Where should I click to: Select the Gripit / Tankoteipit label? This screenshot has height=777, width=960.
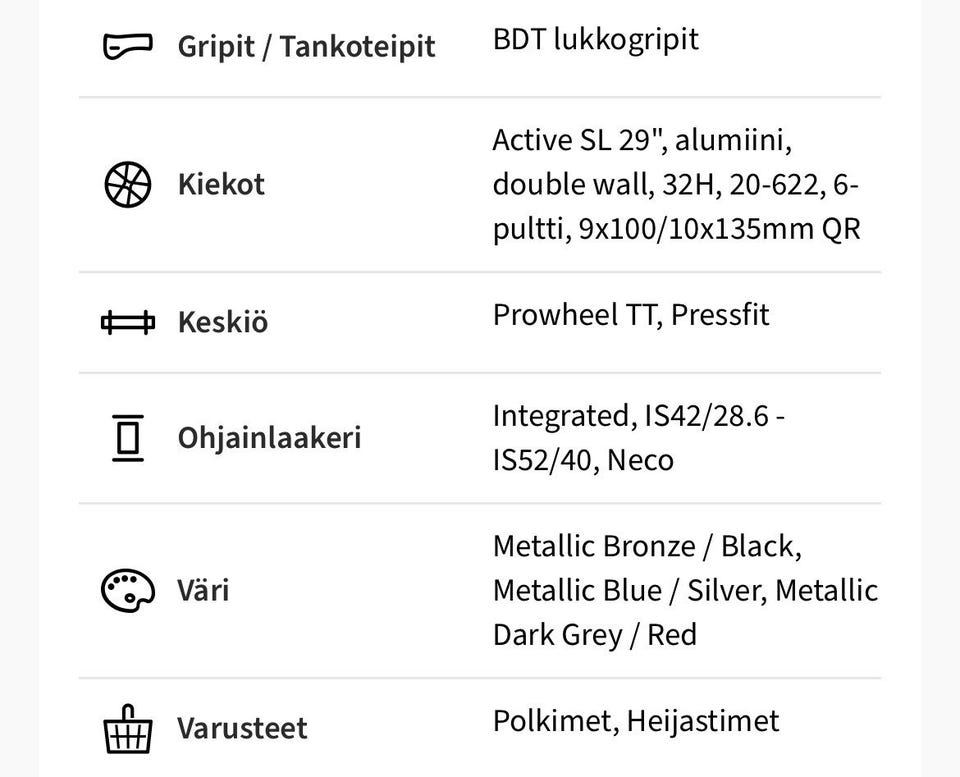coord(306,46)
